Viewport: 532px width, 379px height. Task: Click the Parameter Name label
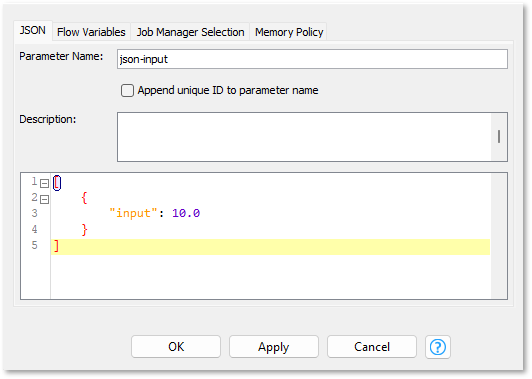click(x=61, y=56)
